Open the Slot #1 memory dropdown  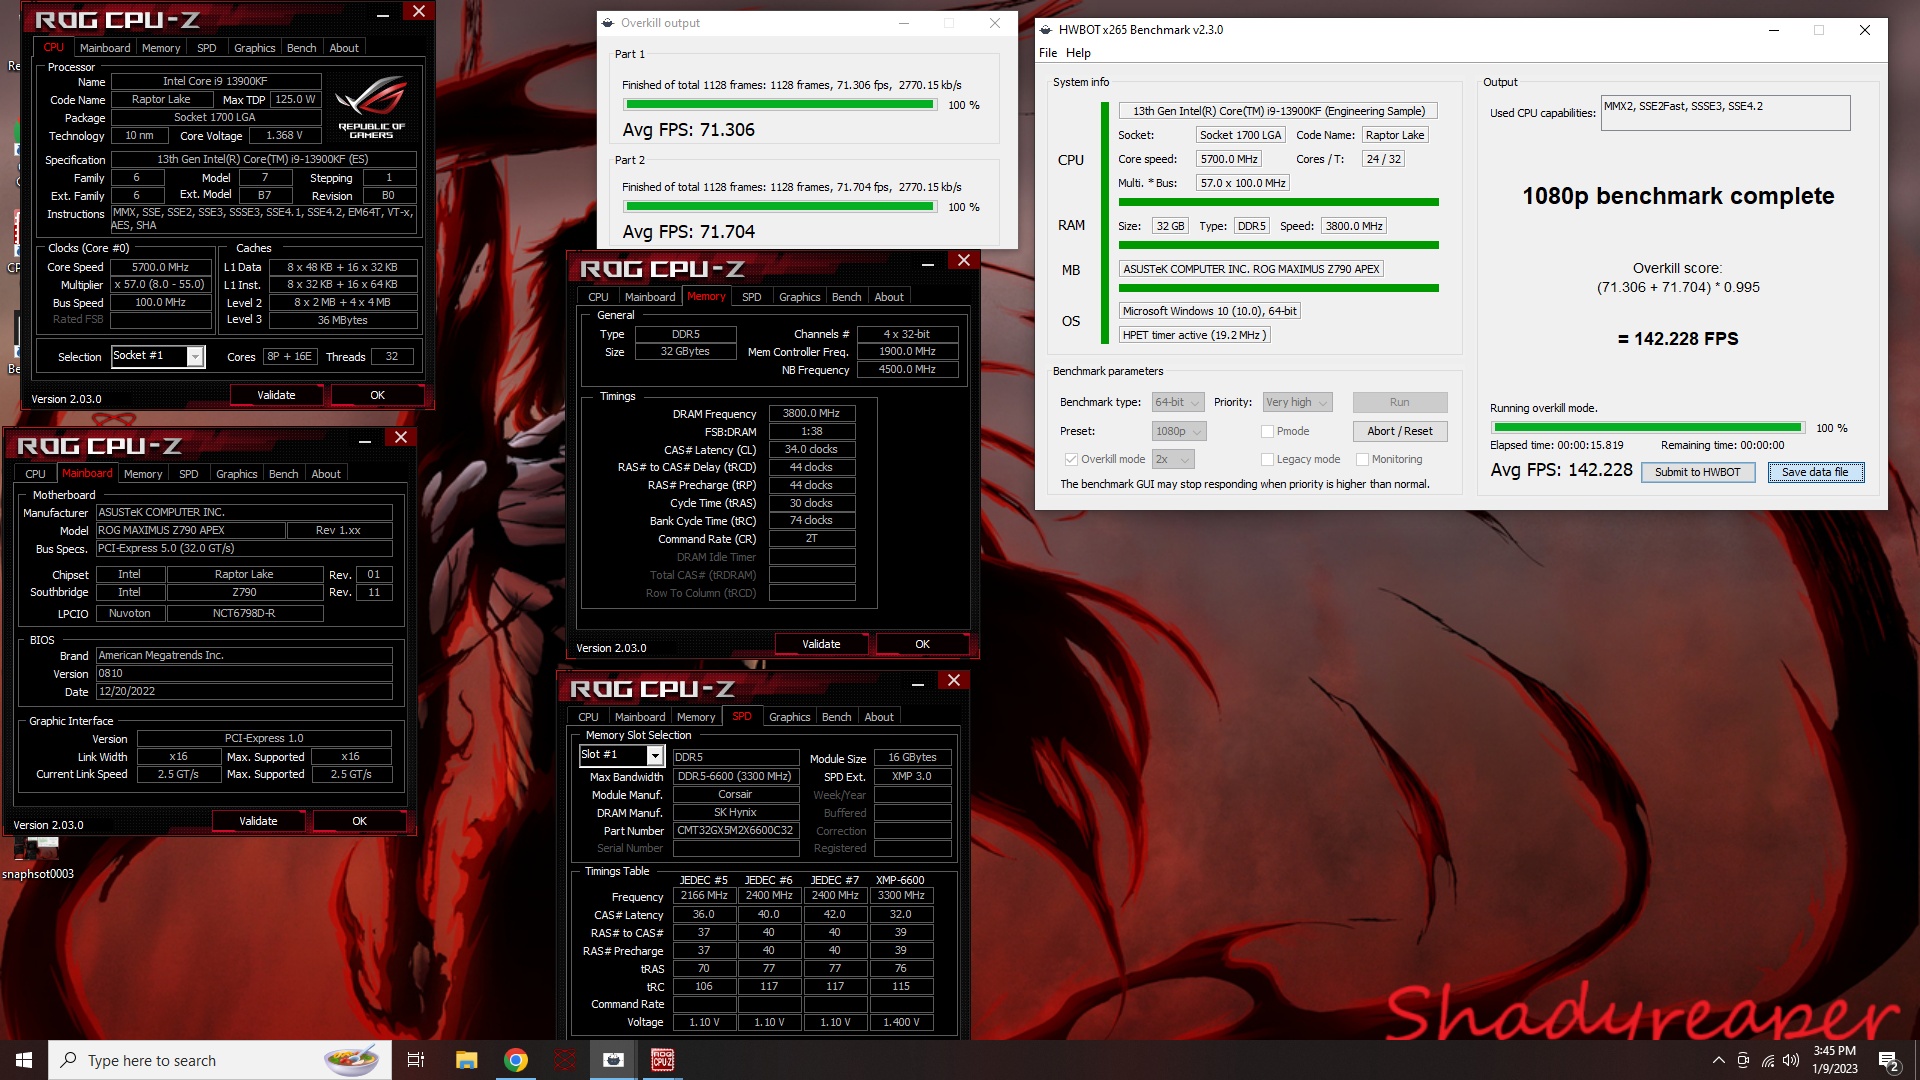pyautogui.click(x=621, y=755)
